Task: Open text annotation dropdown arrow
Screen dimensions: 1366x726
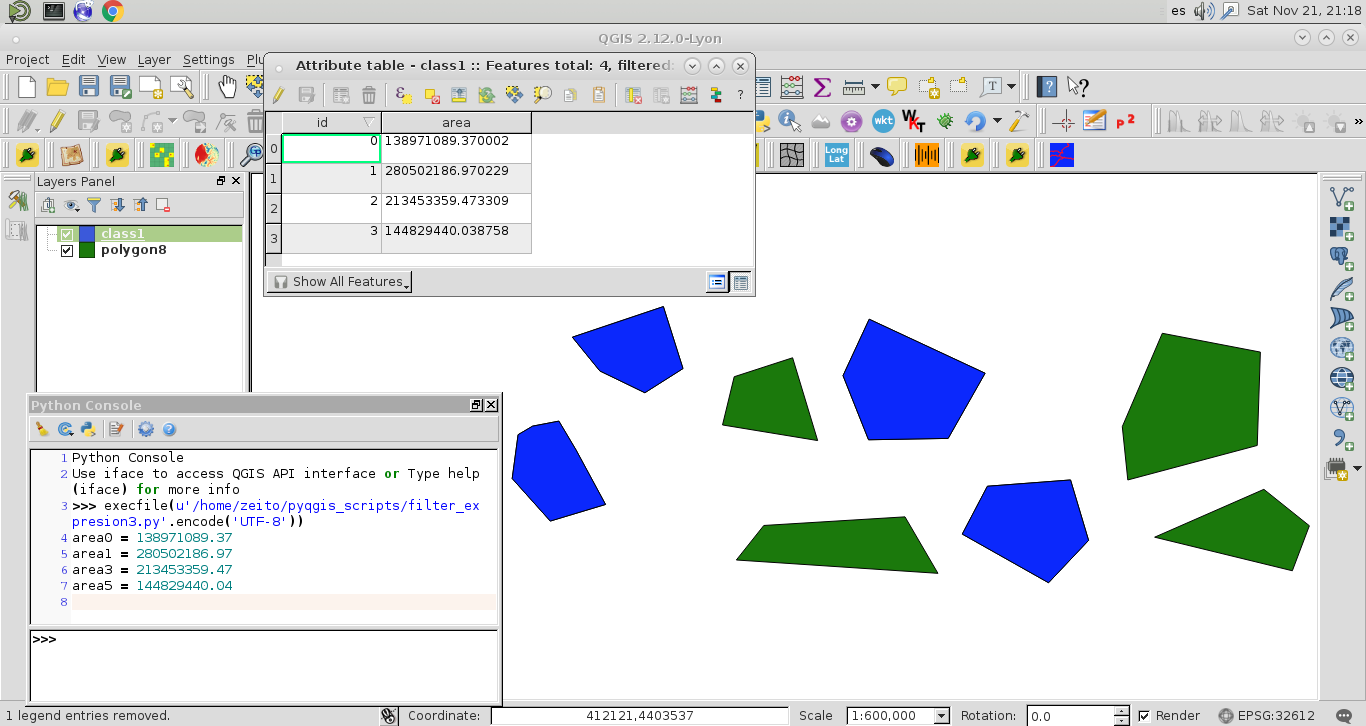Action: tap(1012, 87)
